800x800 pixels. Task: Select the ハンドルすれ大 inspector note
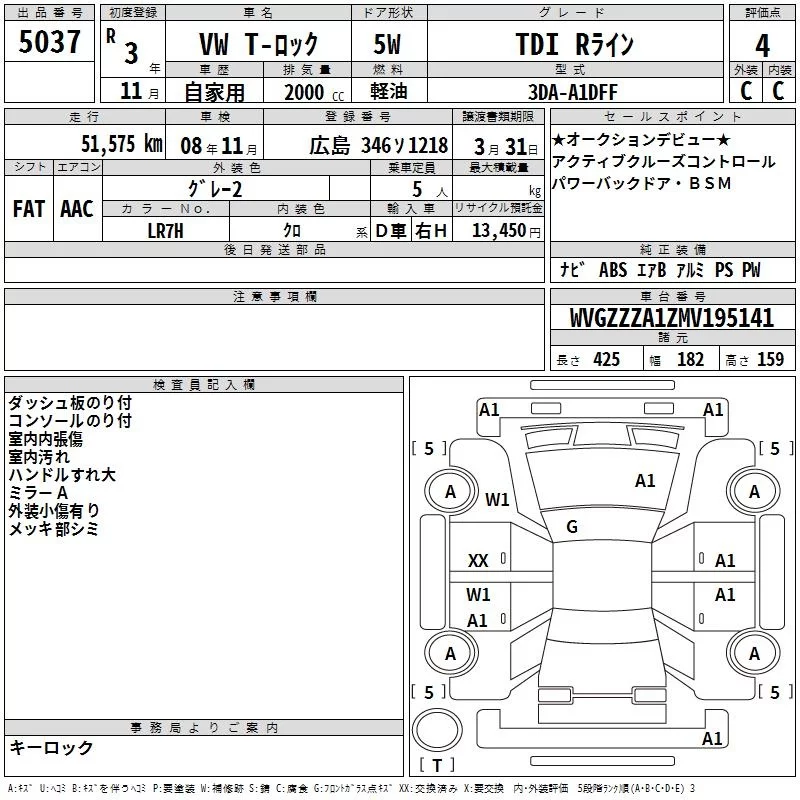point(62,474)
